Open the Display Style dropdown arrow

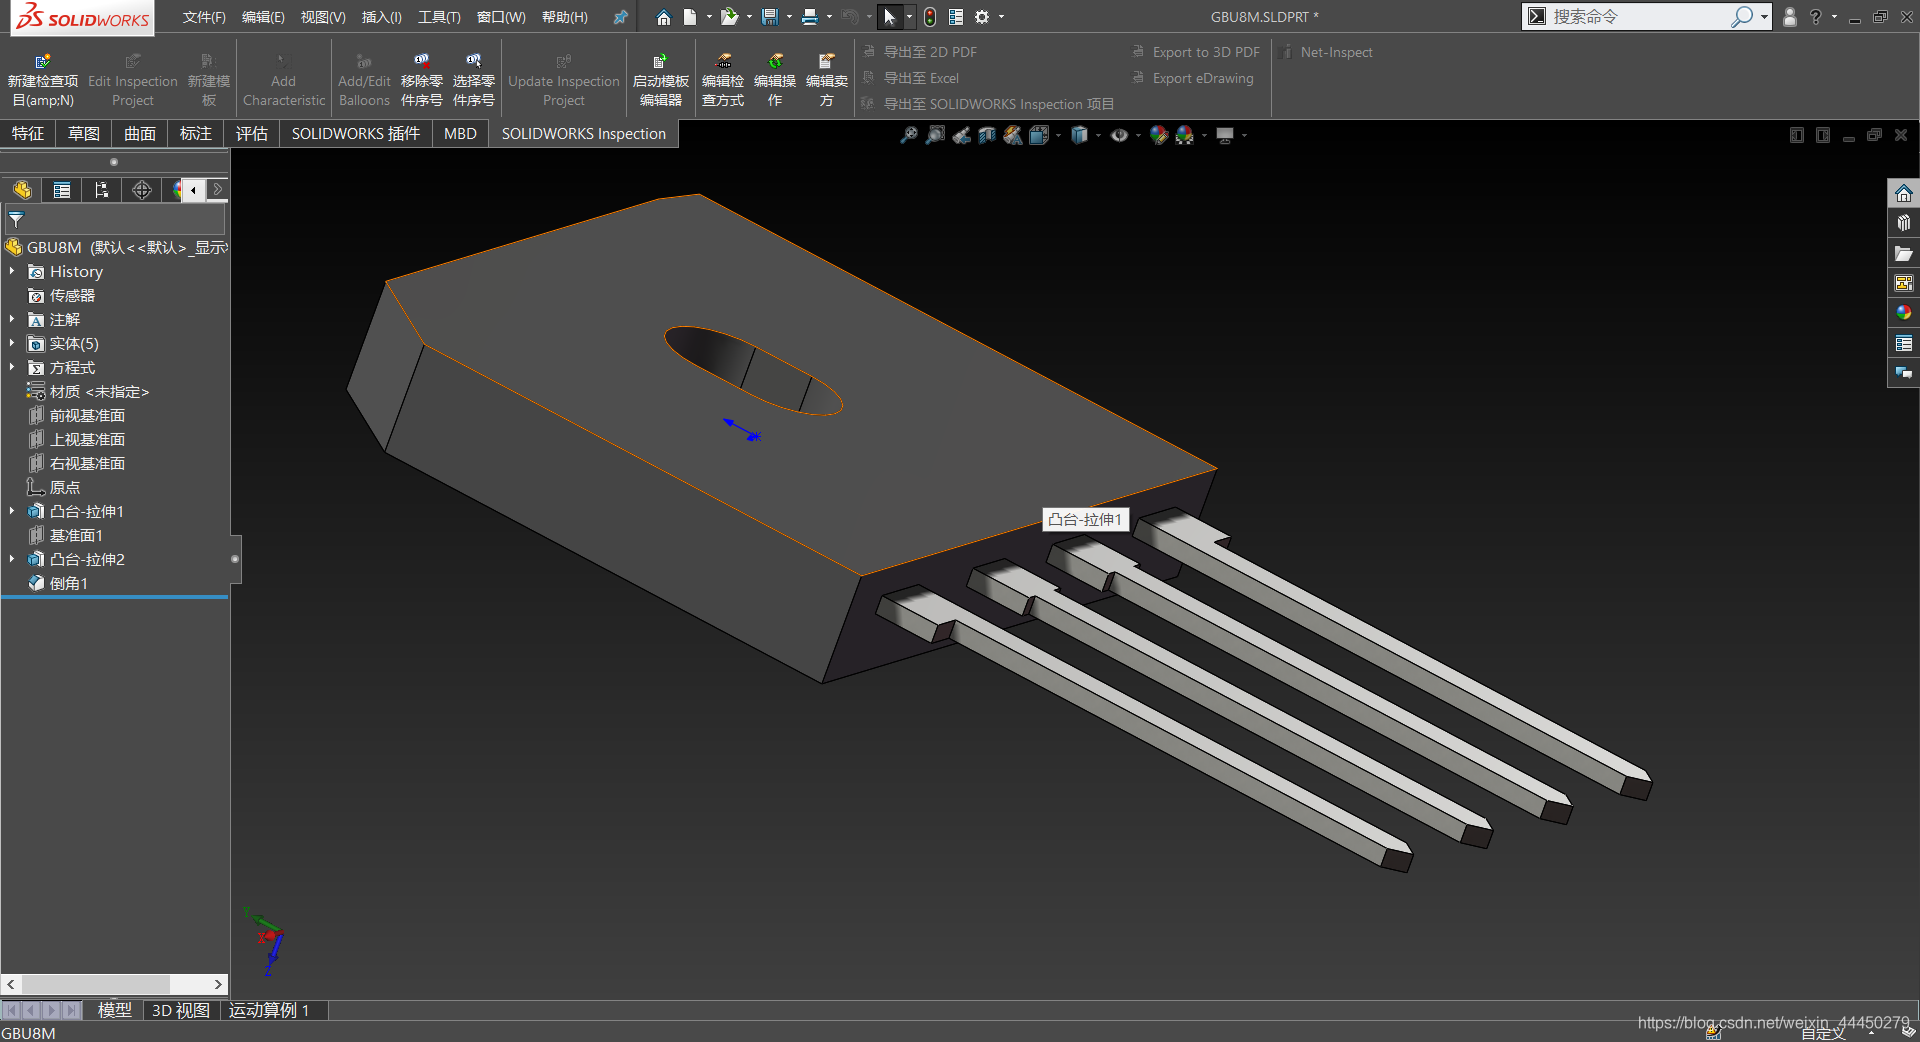pos(1098,135)
